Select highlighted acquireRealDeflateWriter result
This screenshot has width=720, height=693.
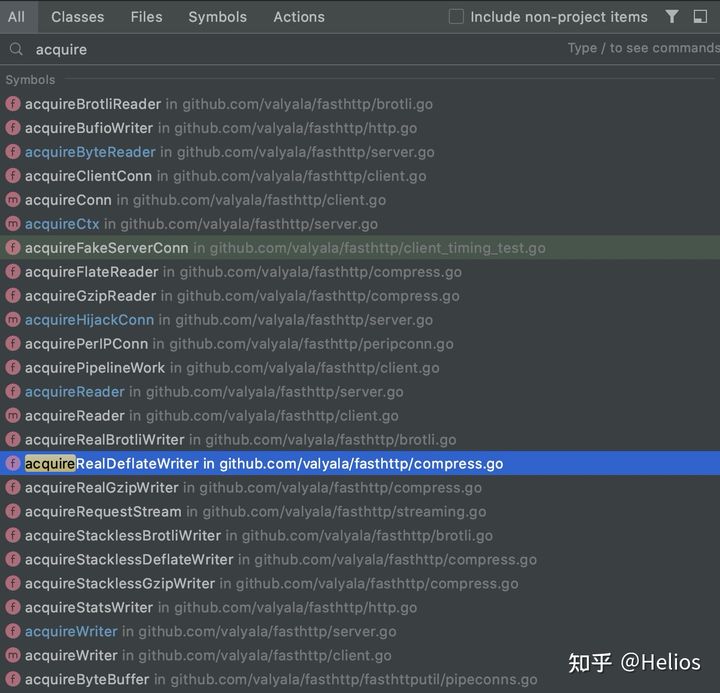360,463
